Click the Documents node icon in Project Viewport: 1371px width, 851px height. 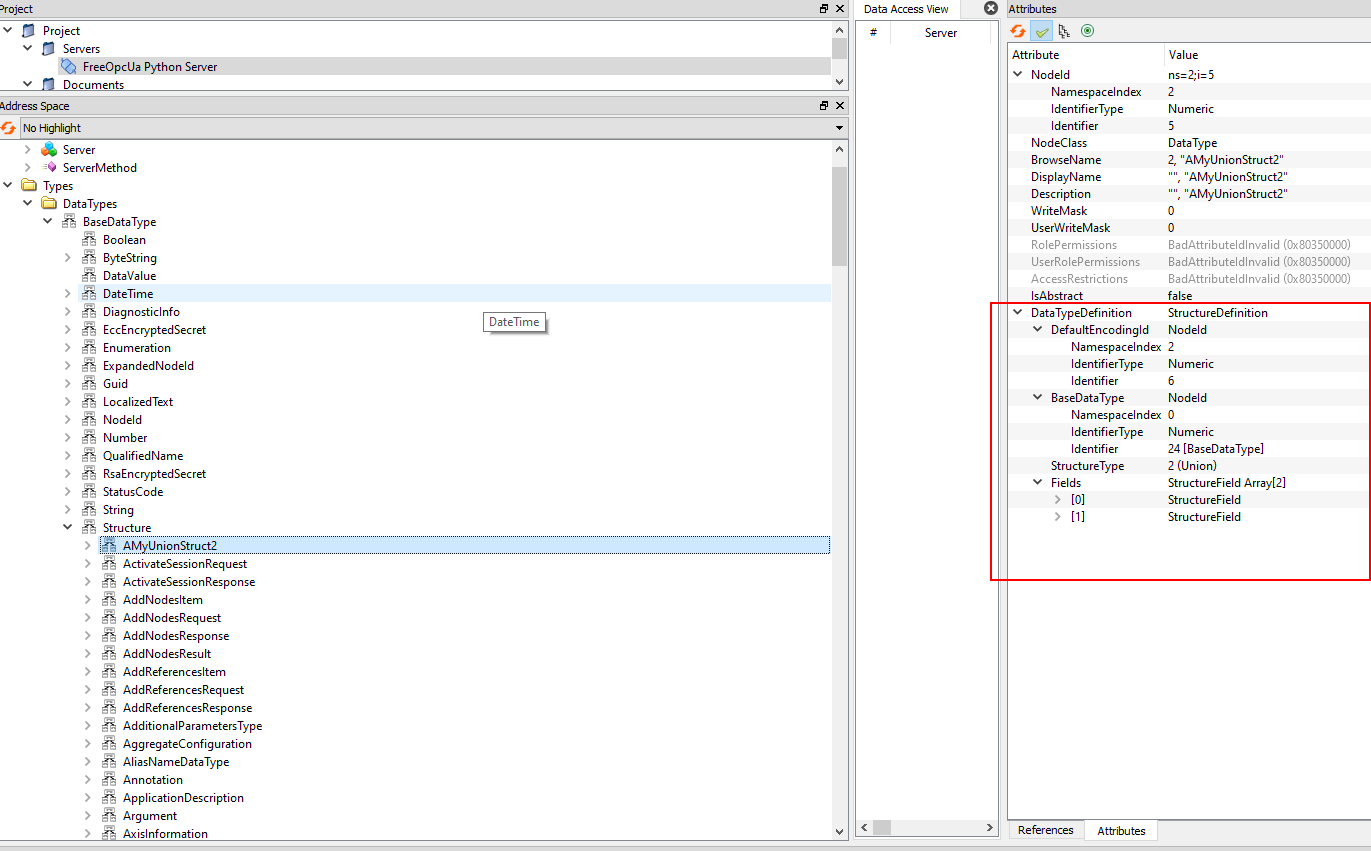coord(49,85)
